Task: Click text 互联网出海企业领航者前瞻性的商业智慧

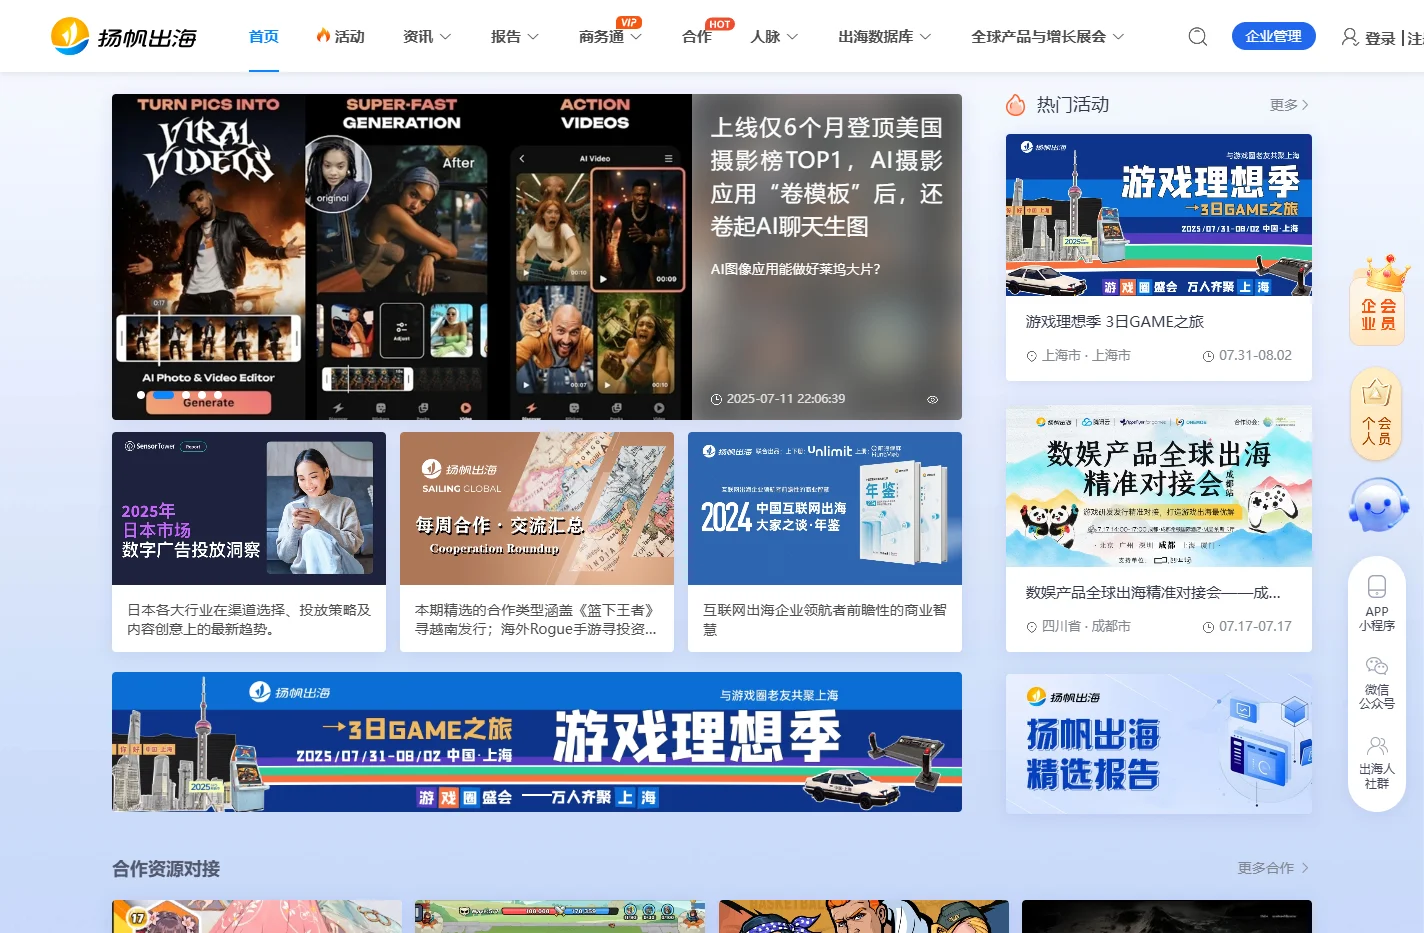Action: pos(825,619)
